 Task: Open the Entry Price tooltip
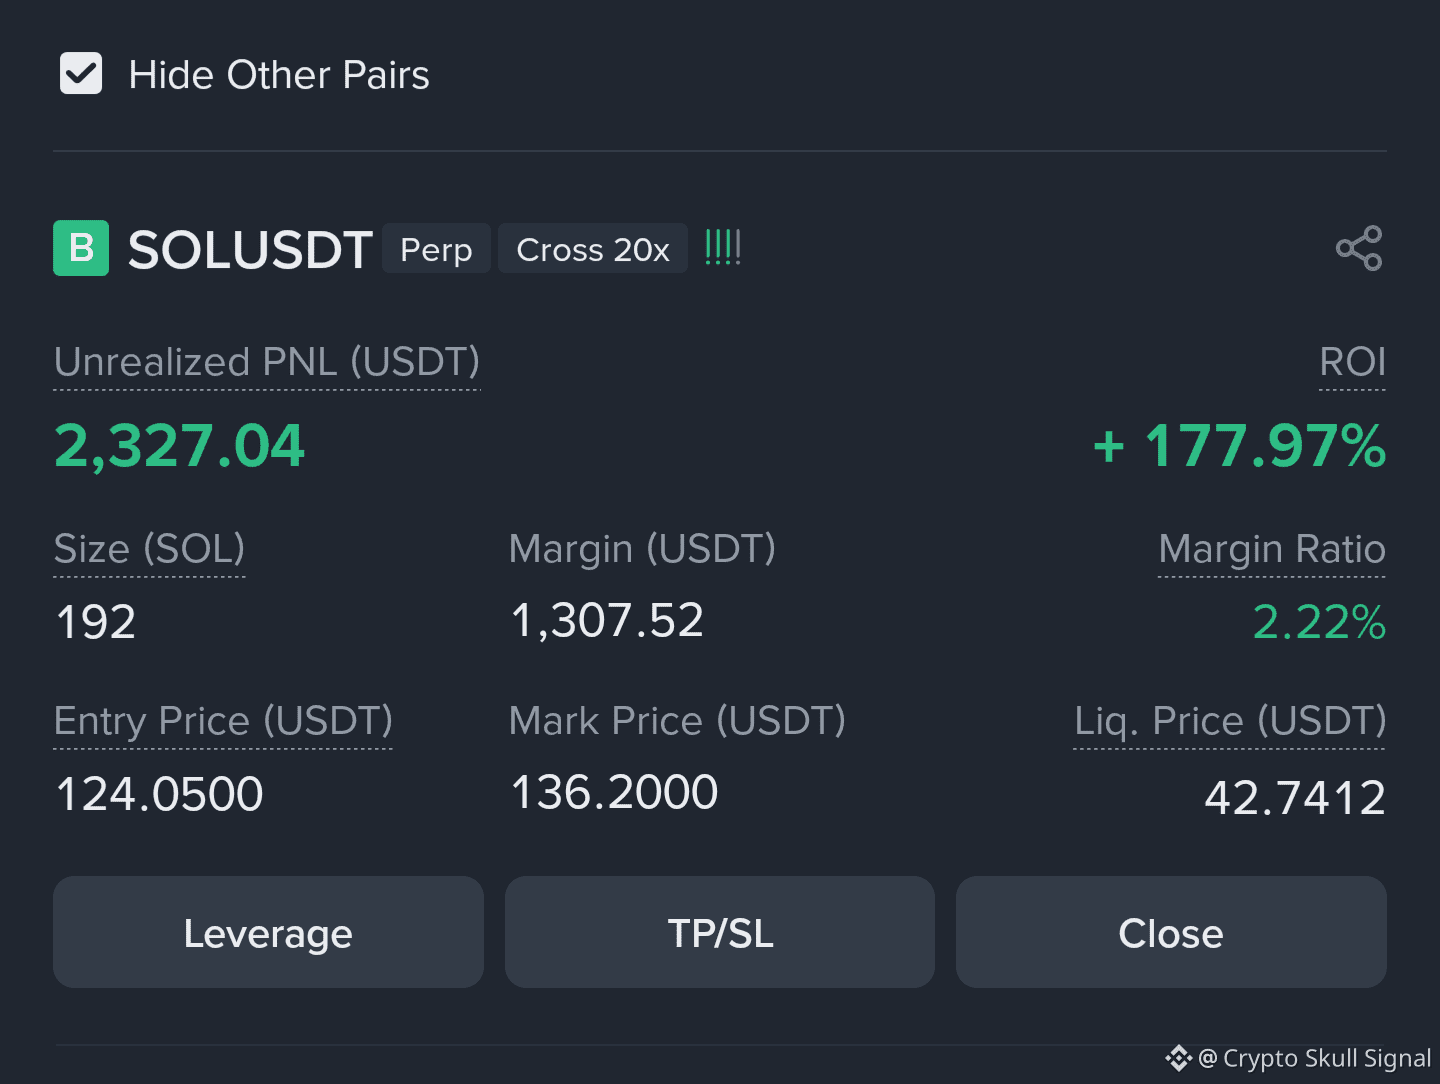click(223, 721)
